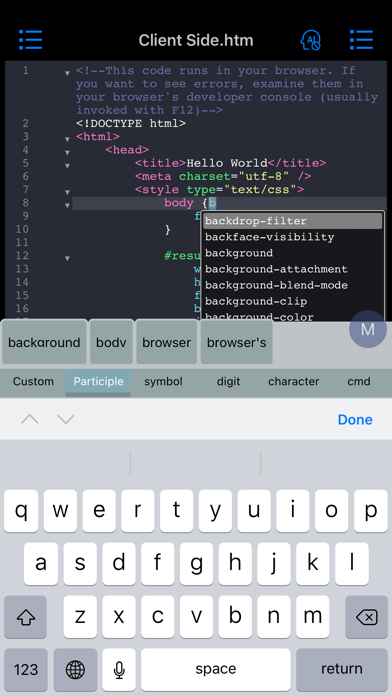
Task: Insert the browser's suggestion word
Action: click(237, 342)
